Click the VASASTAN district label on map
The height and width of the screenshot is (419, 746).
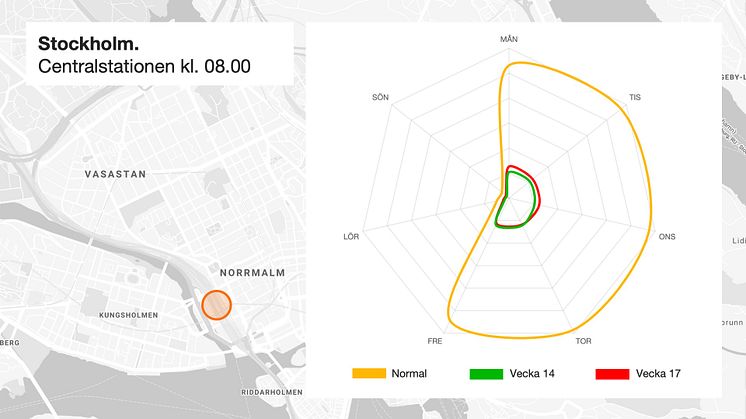pos(116,174)
